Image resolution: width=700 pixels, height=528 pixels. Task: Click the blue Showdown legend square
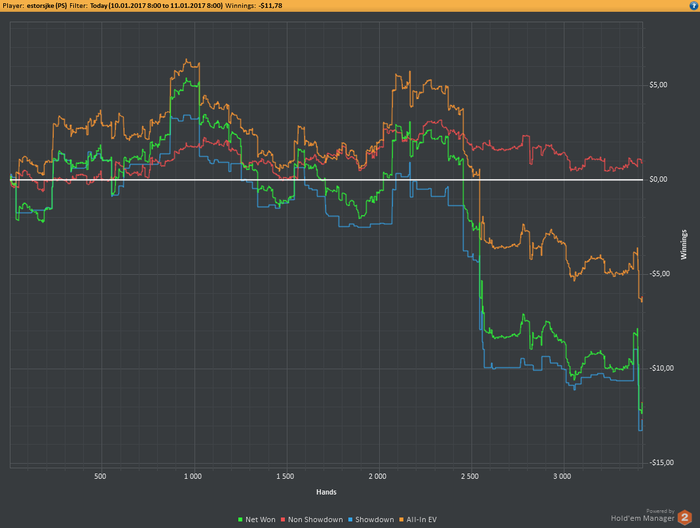pos(350,520)
